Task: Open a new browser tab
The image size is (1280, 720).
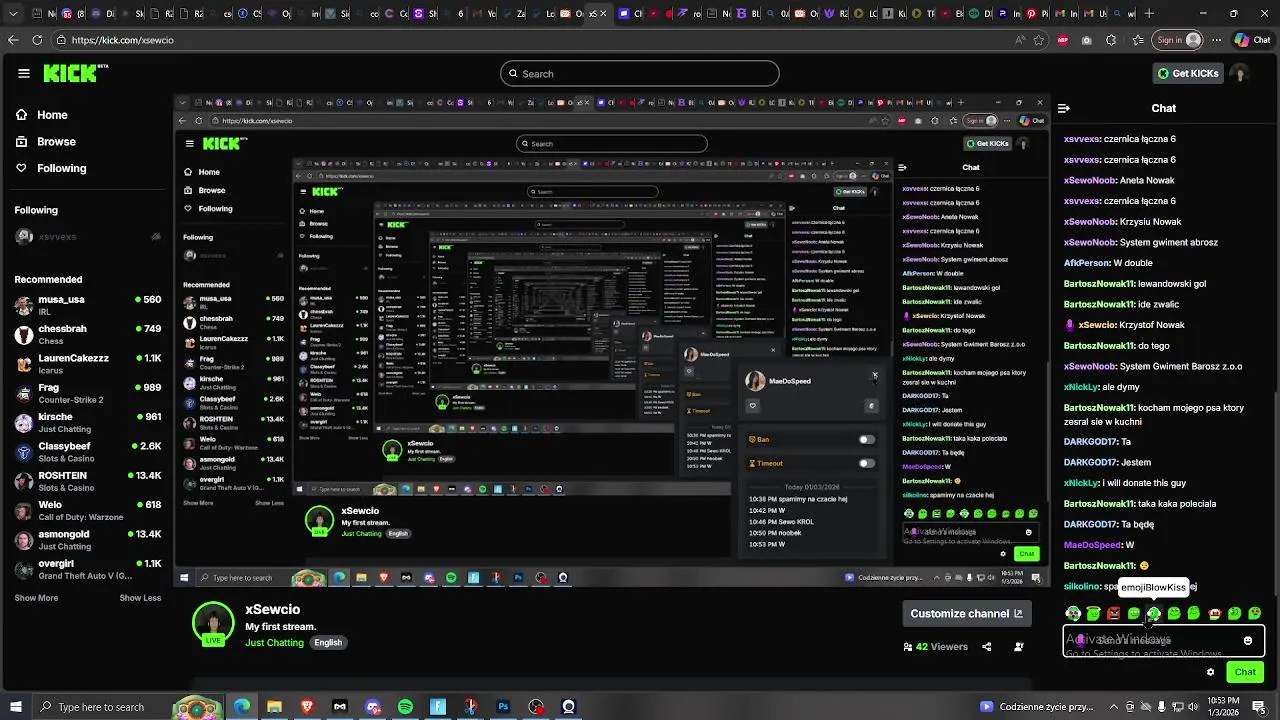Action: [x=1149, y=14]
